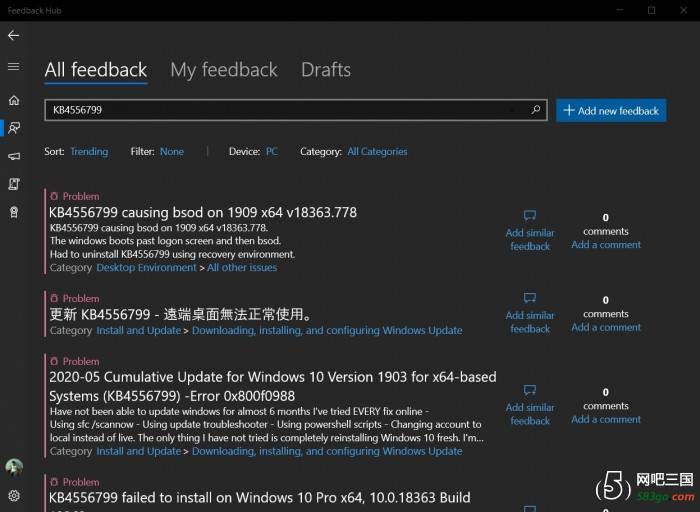Open the Quests sidebar icon
This screenshot has height=512, width=700.
click(14, 184)
